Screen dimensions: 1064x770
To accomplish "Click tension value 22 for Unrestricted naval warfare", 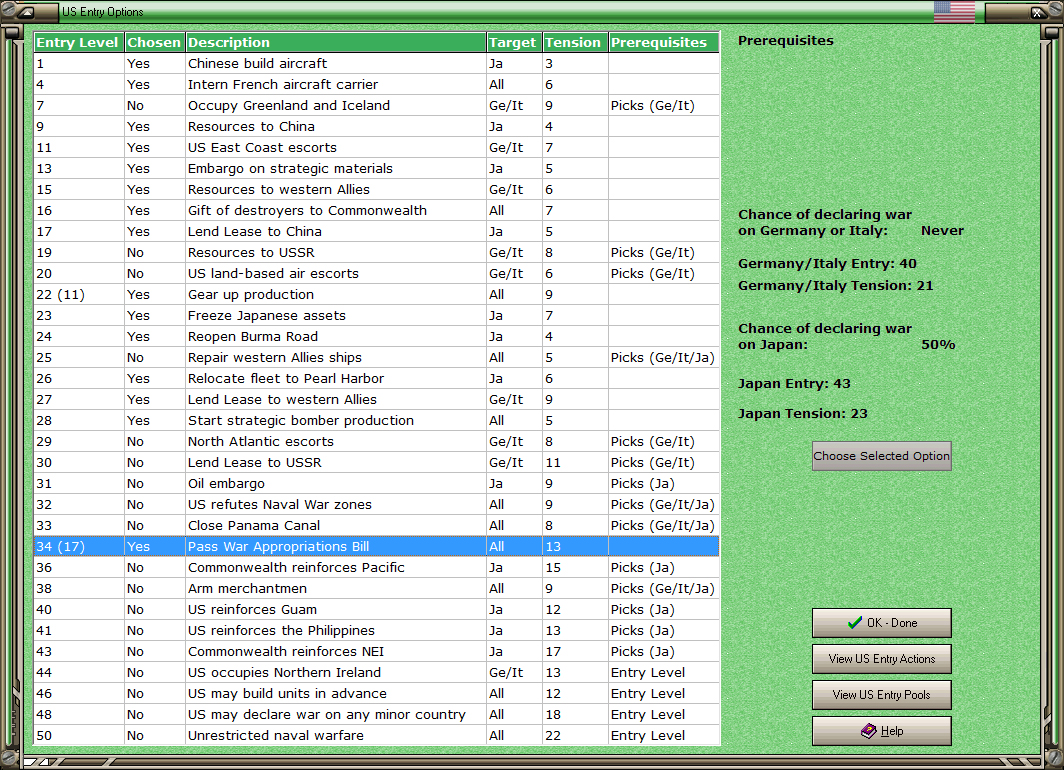I will click(575, 736).
